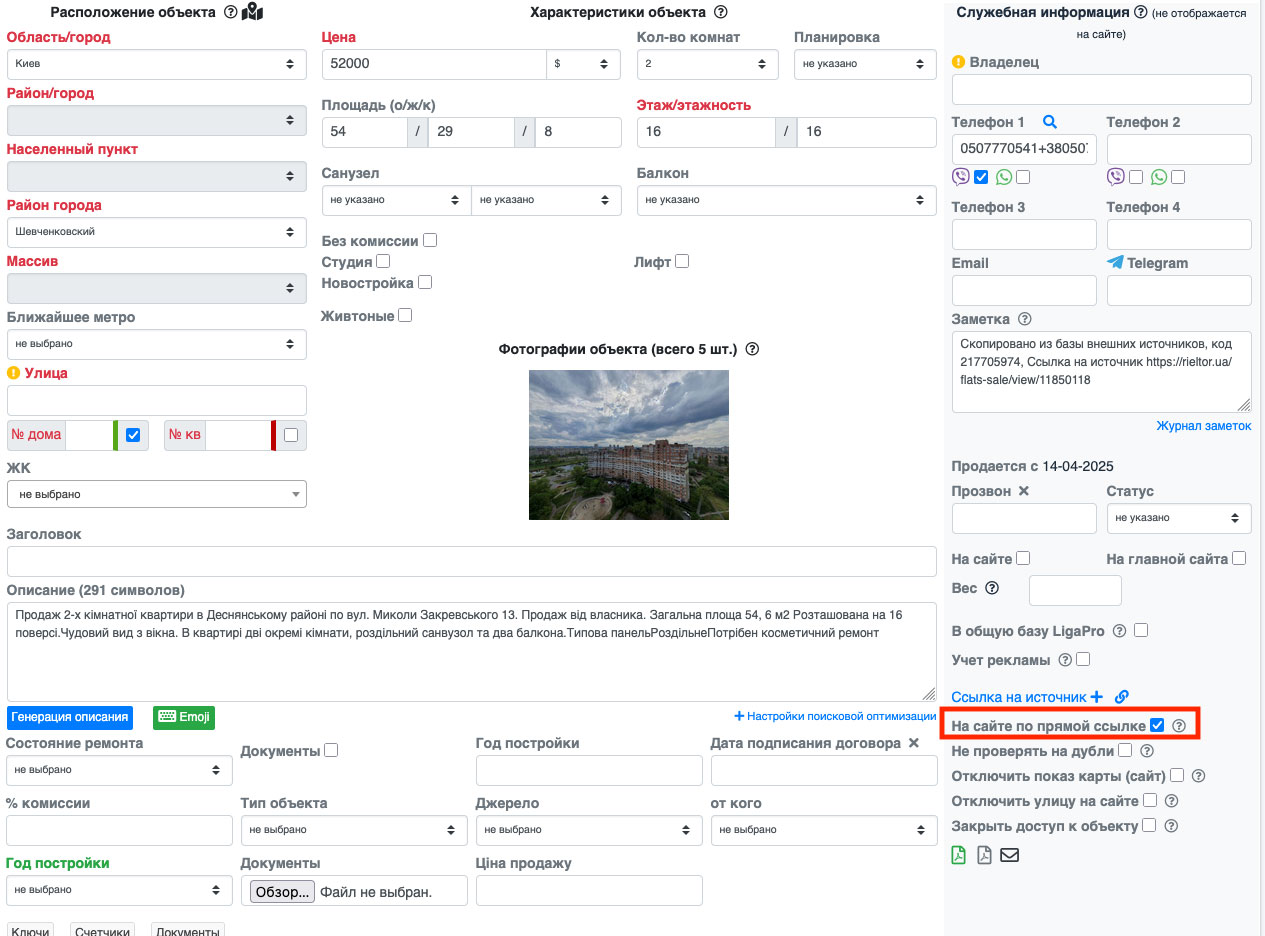Click help icon beside Учет рекламы

pos(1065,660)
